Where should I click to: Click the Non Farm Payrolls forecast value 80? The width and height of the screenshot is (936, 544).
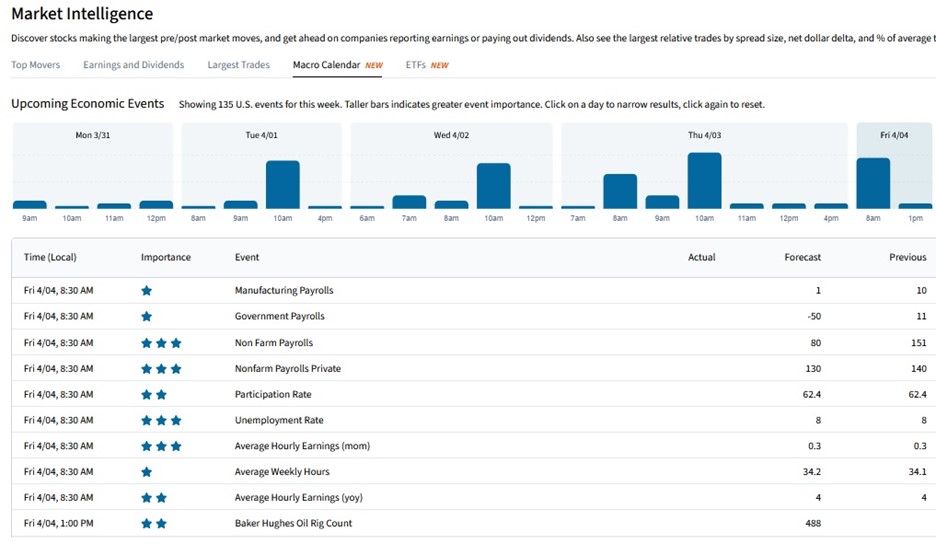tap(815, 343)
